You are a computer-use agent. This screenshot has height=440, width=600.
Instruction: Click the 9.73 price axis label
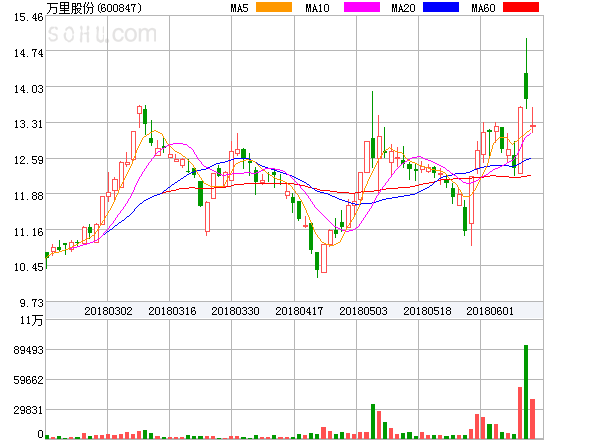pos(32,303)
